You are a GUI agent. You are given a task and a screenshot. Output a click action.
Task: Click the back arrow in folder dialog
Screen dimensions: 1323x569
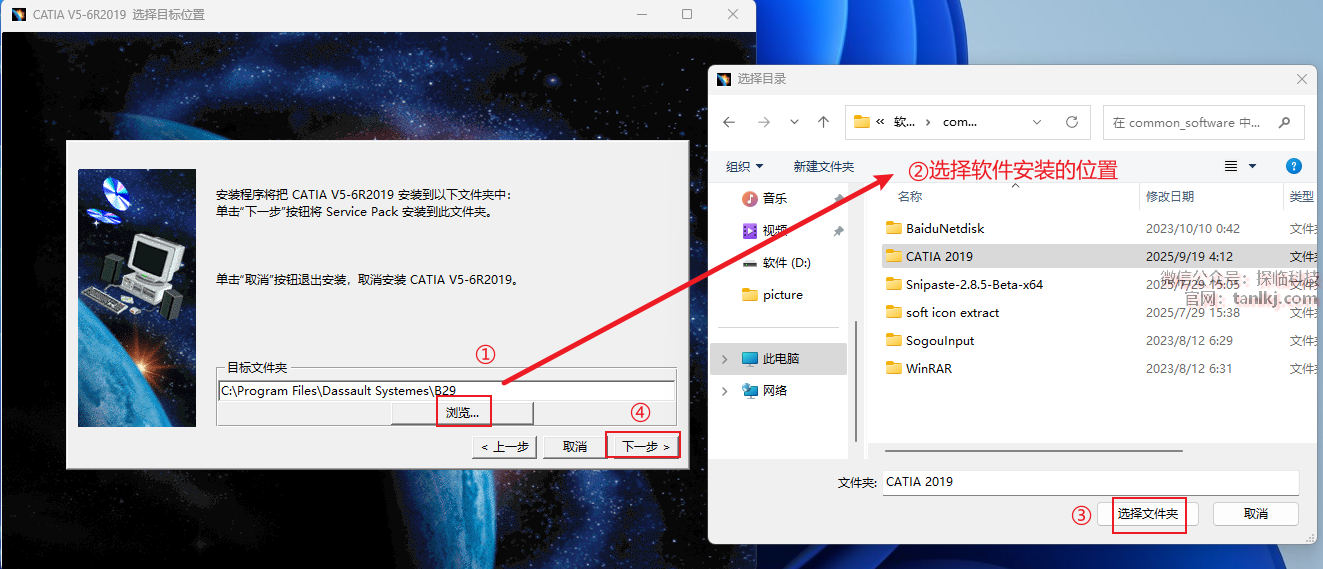click(x=729, y=122)
